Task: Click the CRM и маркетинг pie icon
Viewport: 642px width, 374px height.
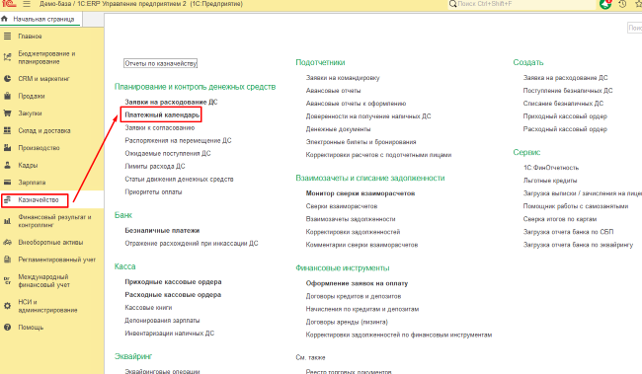Action: [7, 79]
